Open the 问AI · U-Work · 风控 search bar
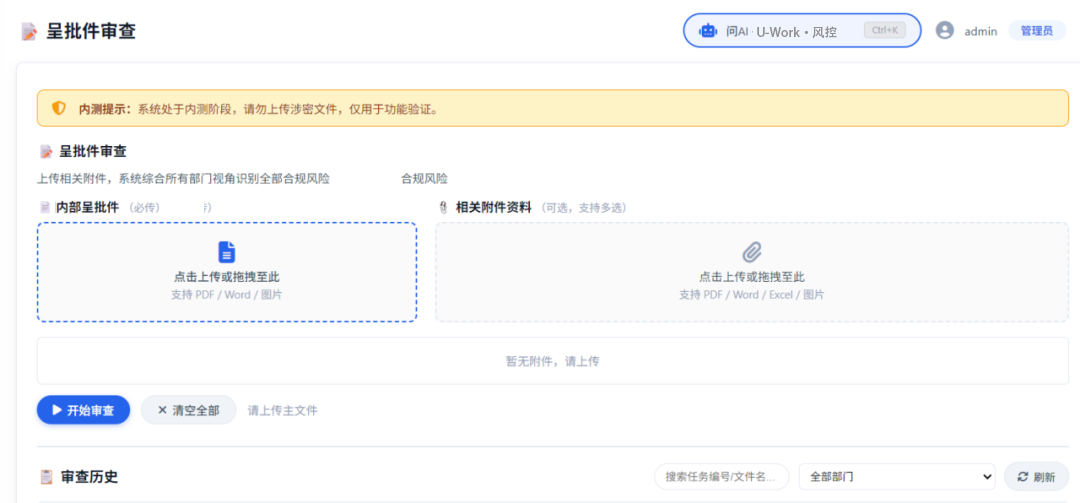This screenshot has width=1080, height=503. point(802,30)
